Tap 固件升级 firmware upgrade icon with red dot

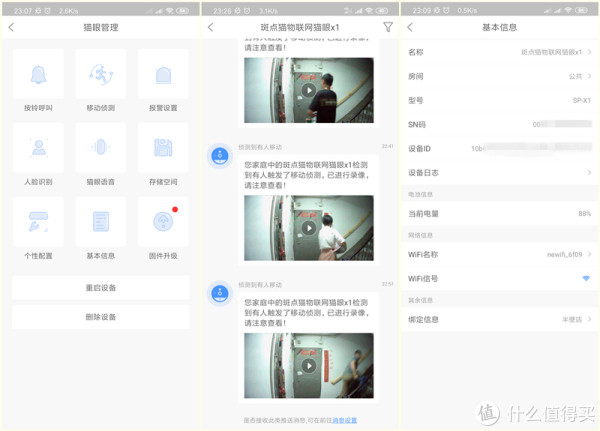163,222
